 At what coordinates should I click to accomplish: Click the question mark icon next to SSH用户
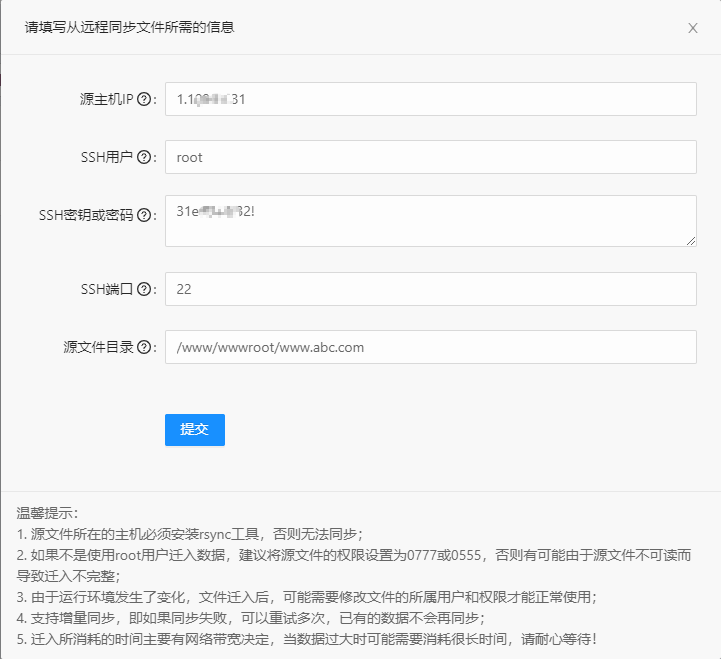[x=144, y=157]
